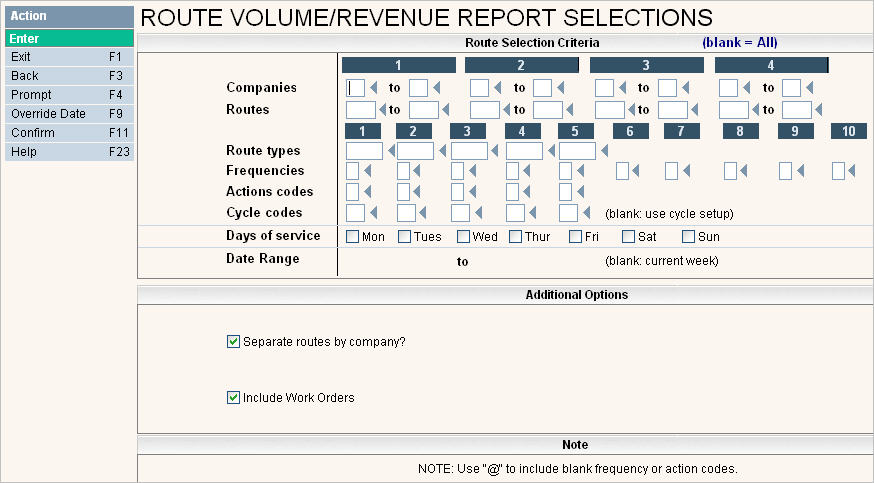Check the Thur day of service
This screenshot has height=483, width=874.
pos(516,236)
